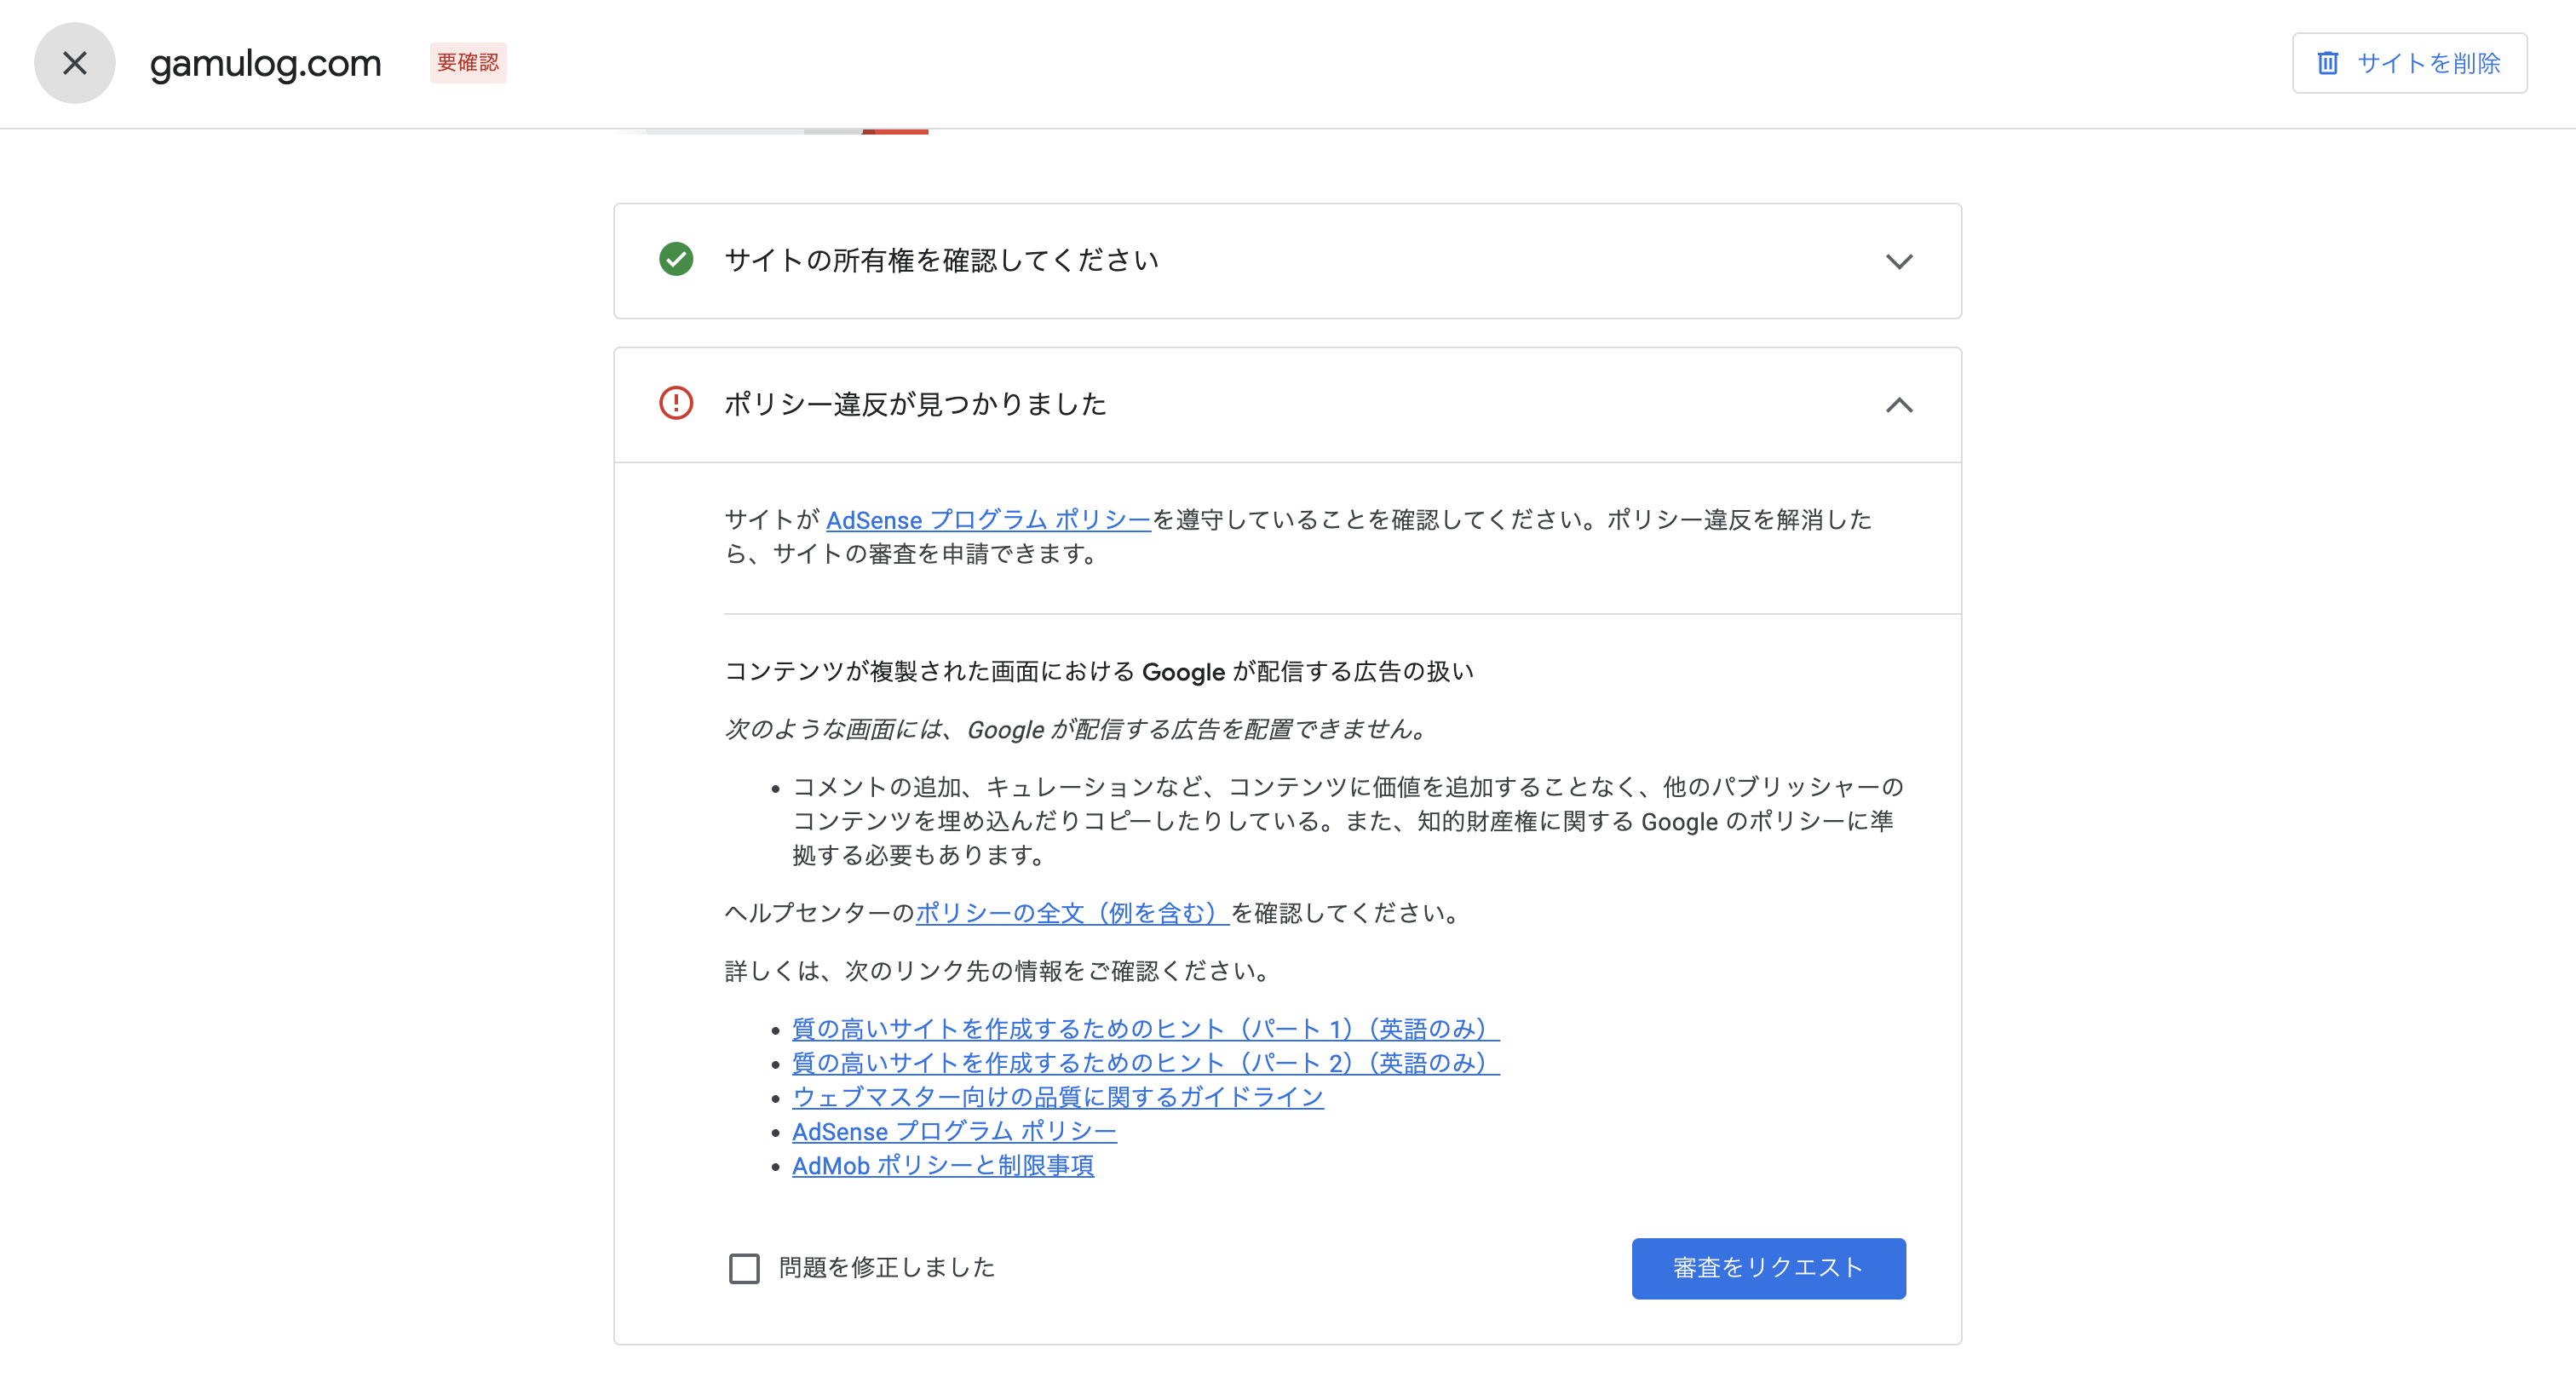Image resolution: width=2576 pixels, height=1400 pixels.
Task: Open AdSense プログラム ポリシー link in list
Action: point(954,1131)
